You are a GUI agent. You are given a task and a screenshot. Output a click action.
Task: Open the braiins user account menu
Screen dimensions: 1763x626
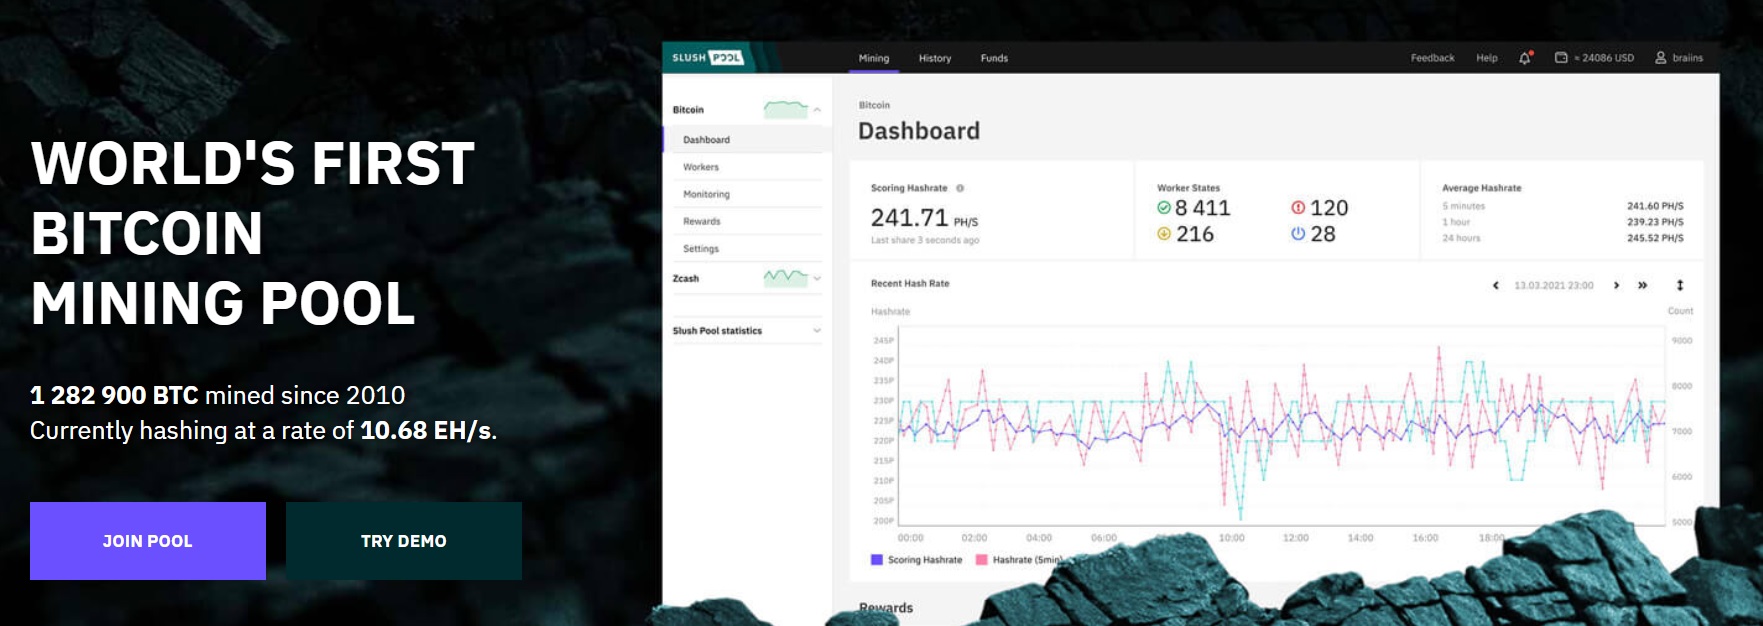click(x=1679, y=58)
